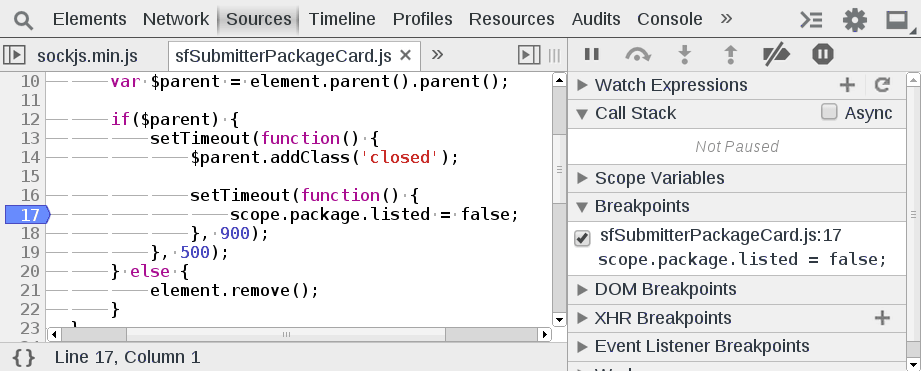Toggle the console drawer icon
The image size is (921, 371).
(811, 21)
